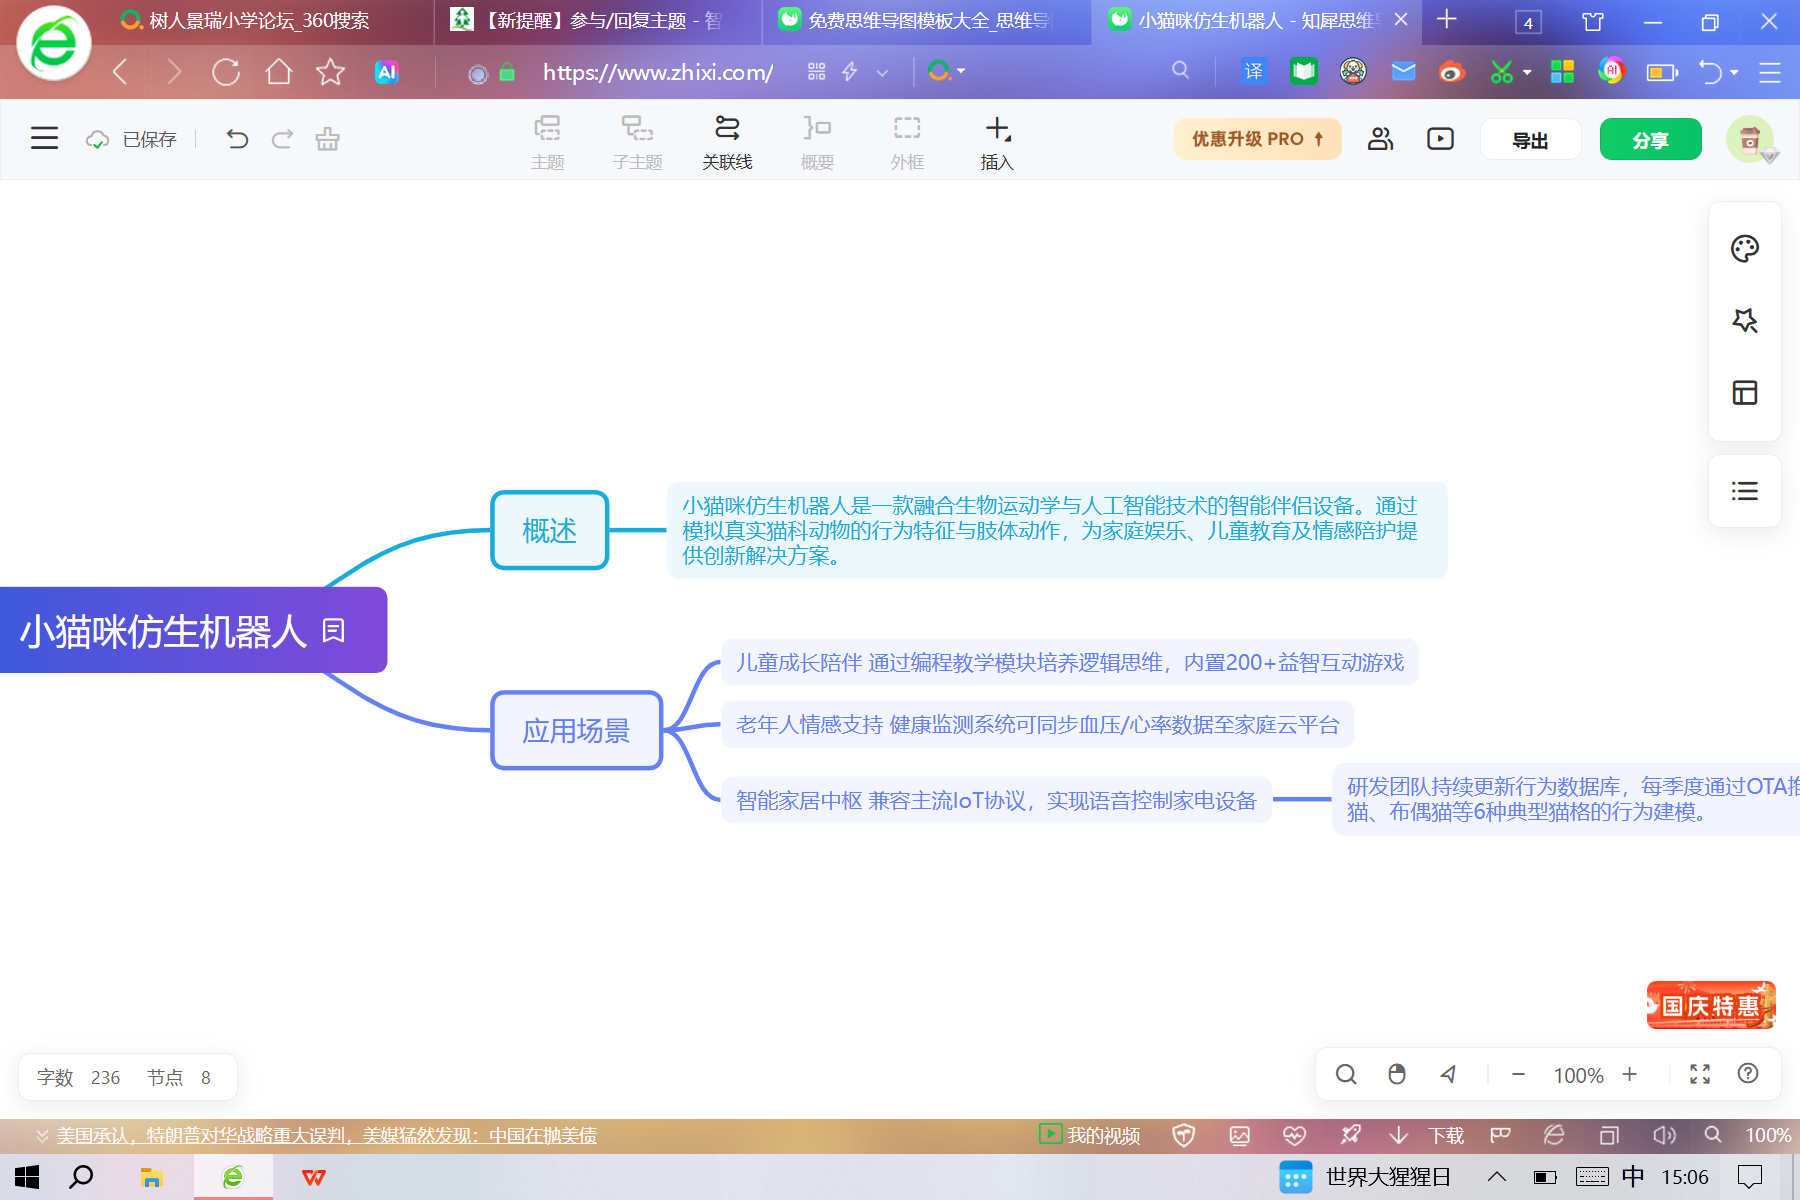Select the 应用场景 branch node

(577, 730)
